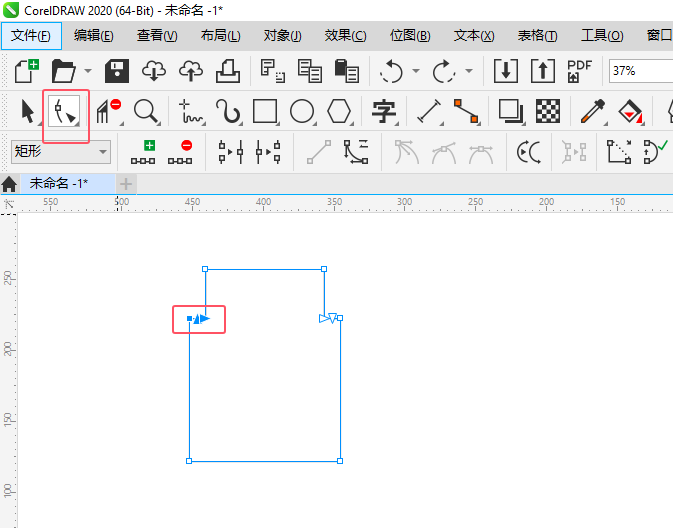Screen dimensions: 673x528
Task: Copy the selection
Action: 309,71
